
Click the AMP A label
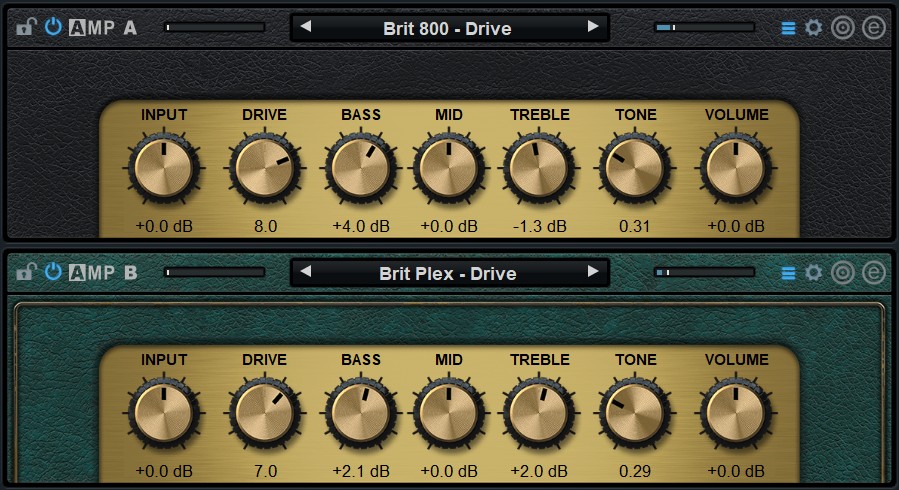point(103,28)
